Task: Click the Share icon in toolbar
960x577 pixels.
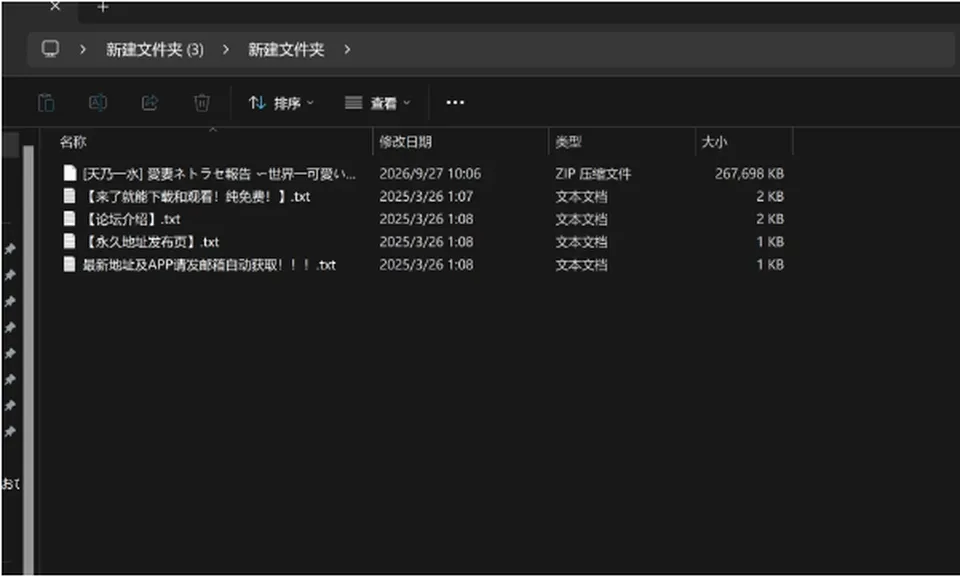Action: (x=149, y=102)
